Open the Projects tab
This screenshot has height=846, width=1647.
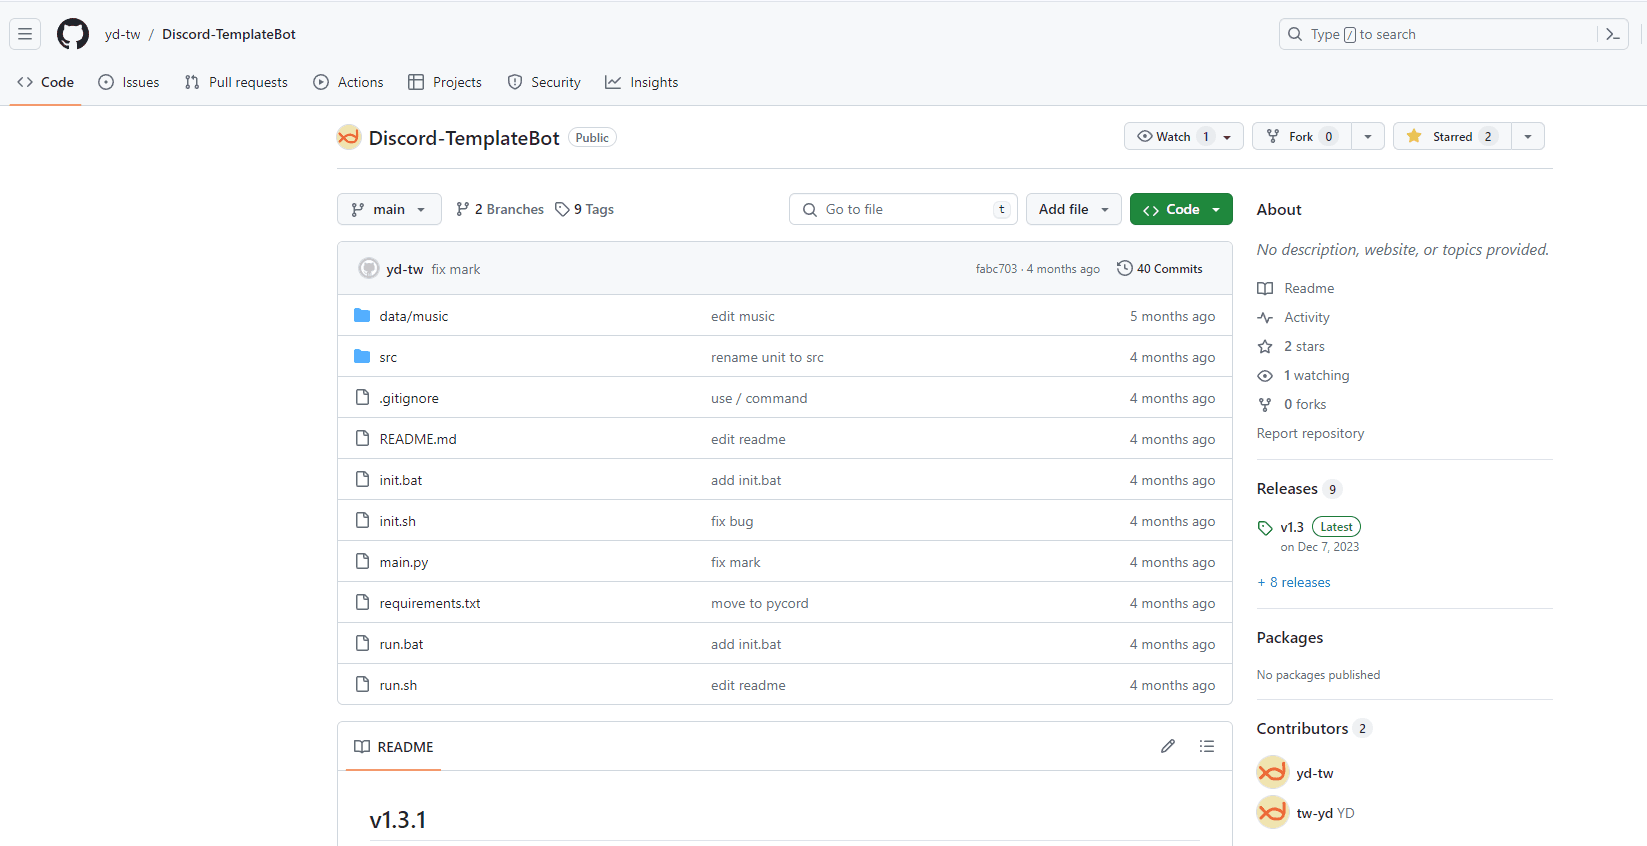click(445, 82)
